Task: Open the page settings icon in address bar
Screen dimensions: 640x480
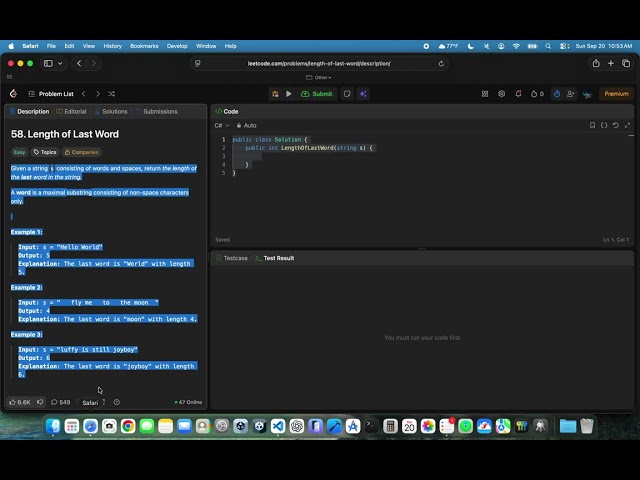Action: (198, 63)
